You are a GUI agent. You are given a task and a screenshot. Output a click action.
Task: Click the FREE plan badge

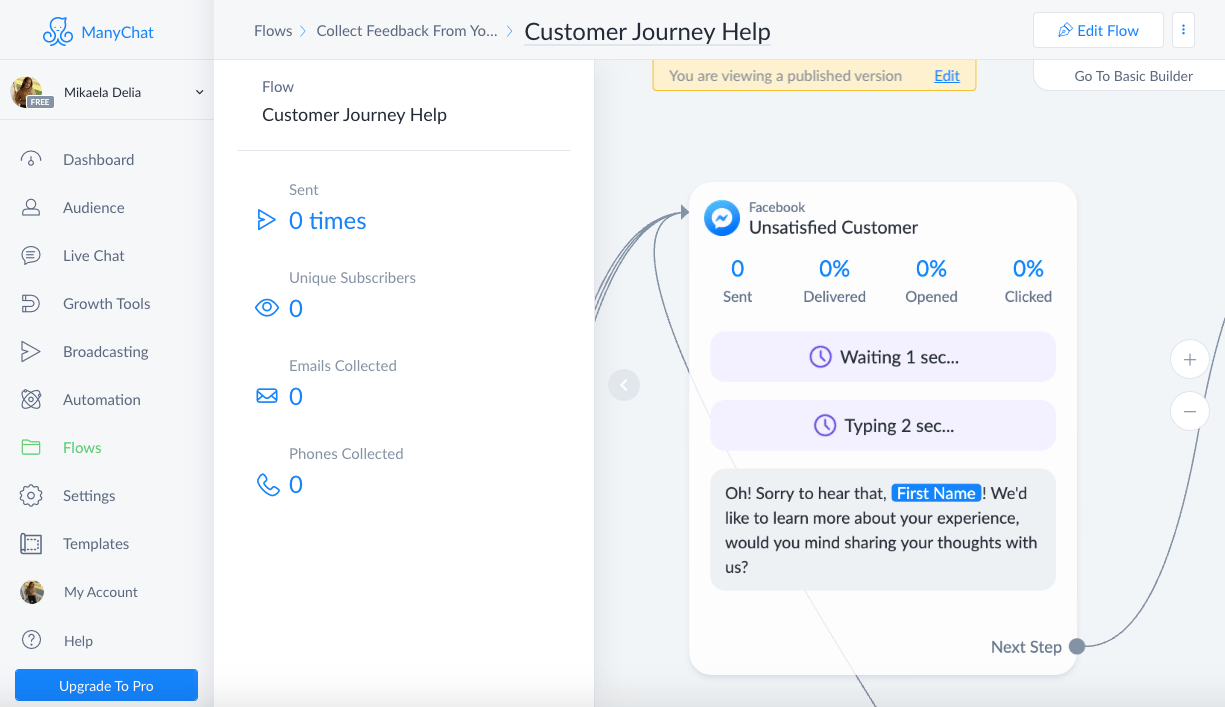[x=41, y=102]
